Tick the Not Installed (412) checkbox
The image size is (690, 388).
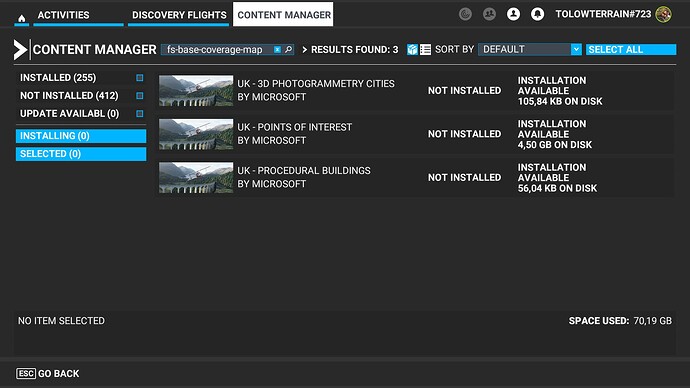(x=139, y=95)
